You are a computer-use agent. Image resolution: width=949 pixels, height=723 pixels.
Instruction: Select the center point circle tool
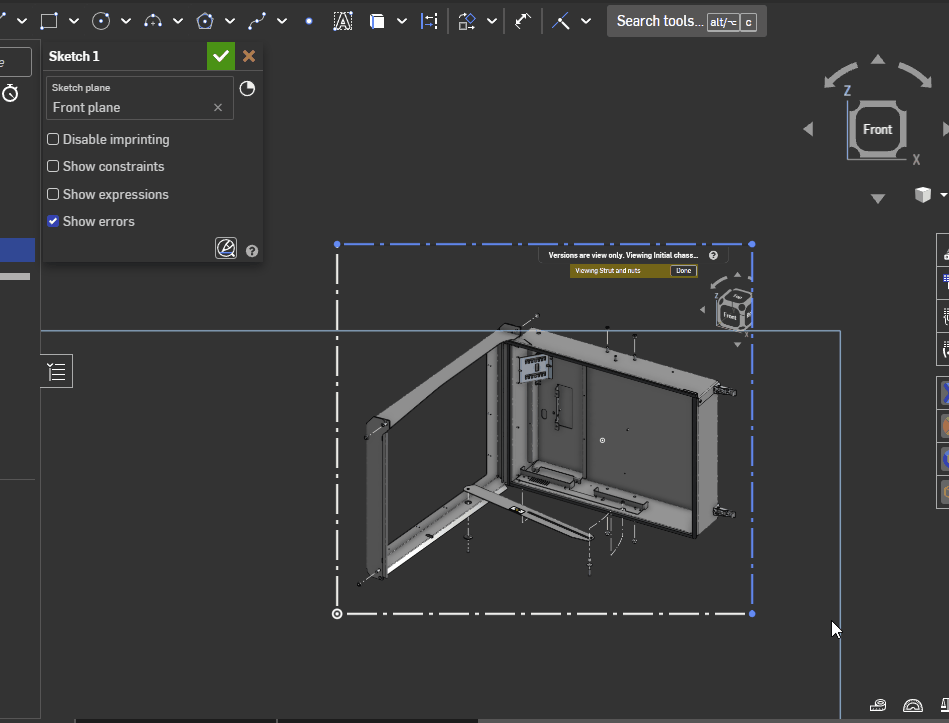pyautogui.click(x=101, y=21)
